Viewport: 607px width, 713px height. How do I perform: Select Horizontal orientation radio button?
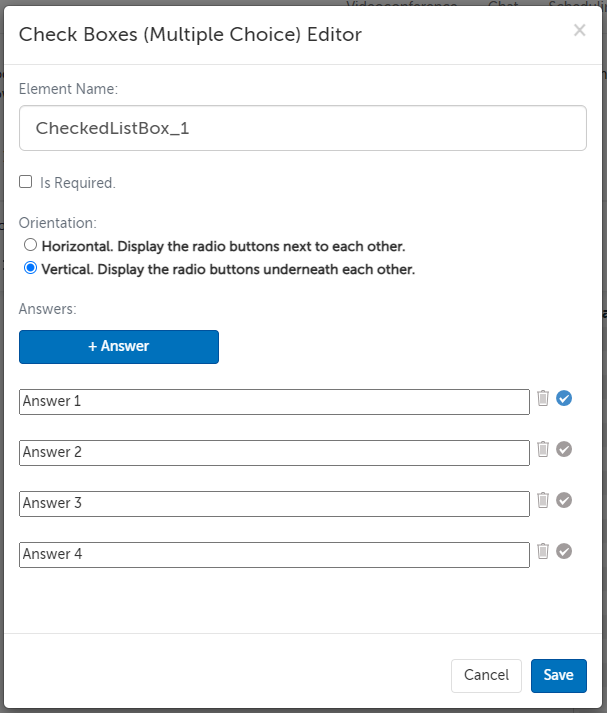[x=31, y=245]
